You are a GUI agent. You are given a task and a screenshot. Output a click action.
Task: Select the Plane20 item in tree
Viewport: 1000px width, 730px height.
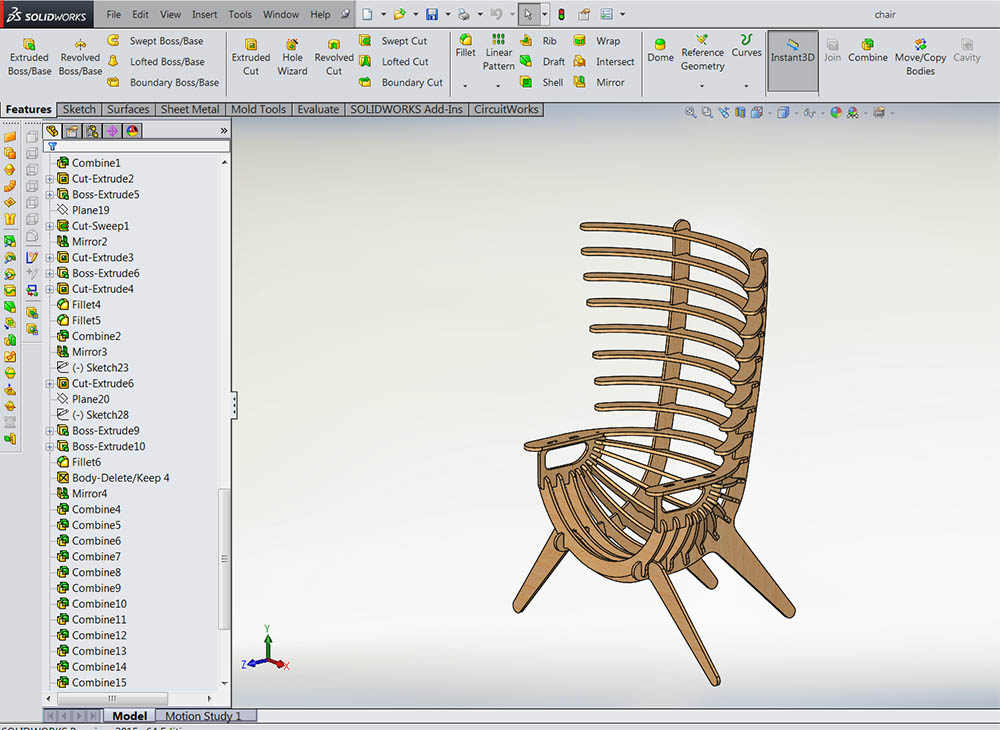tap(83, 399)
